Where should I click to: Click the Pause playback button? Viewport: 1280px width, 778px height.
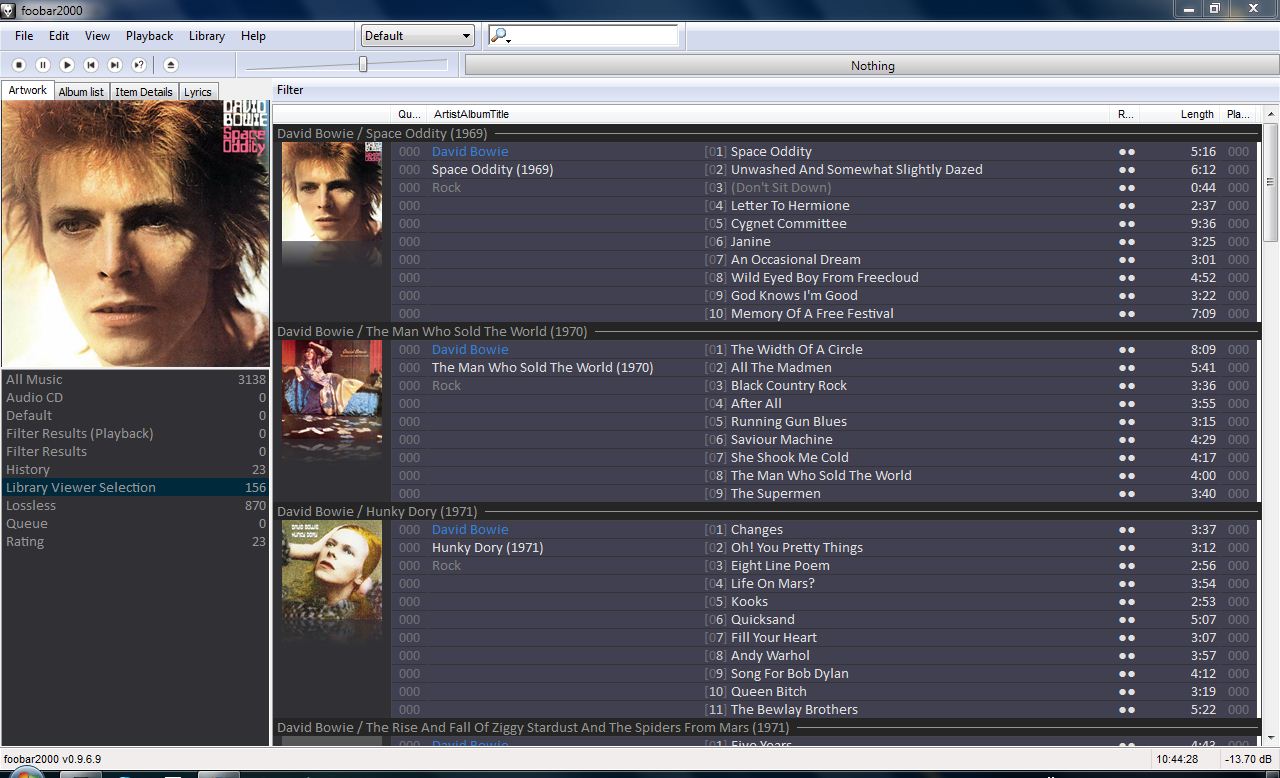coord(43,65)
